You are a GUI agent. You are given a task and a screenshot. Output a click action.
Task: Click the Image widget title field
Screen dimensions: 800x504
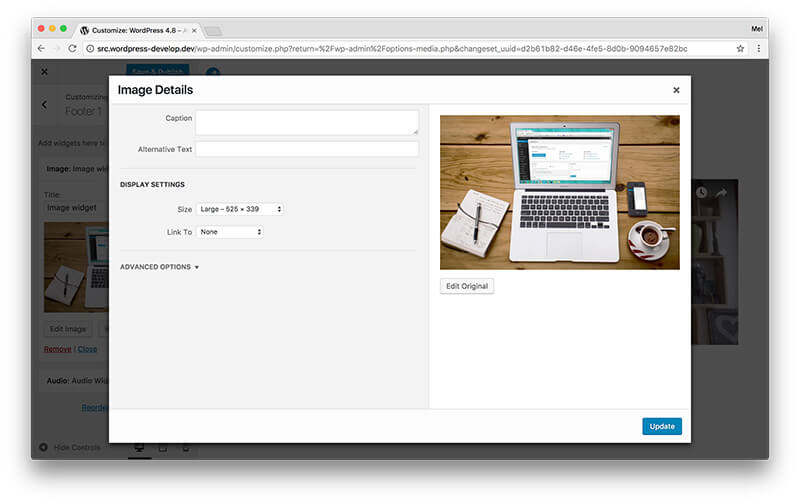coord(77,208)
